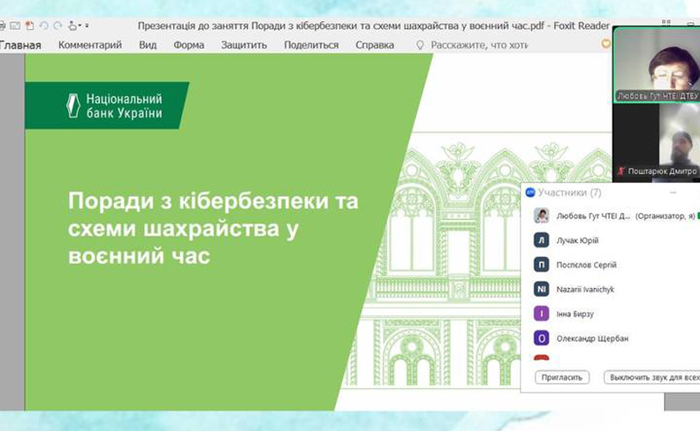Switch to the Защитить ribbon tab

pos(244,45)
